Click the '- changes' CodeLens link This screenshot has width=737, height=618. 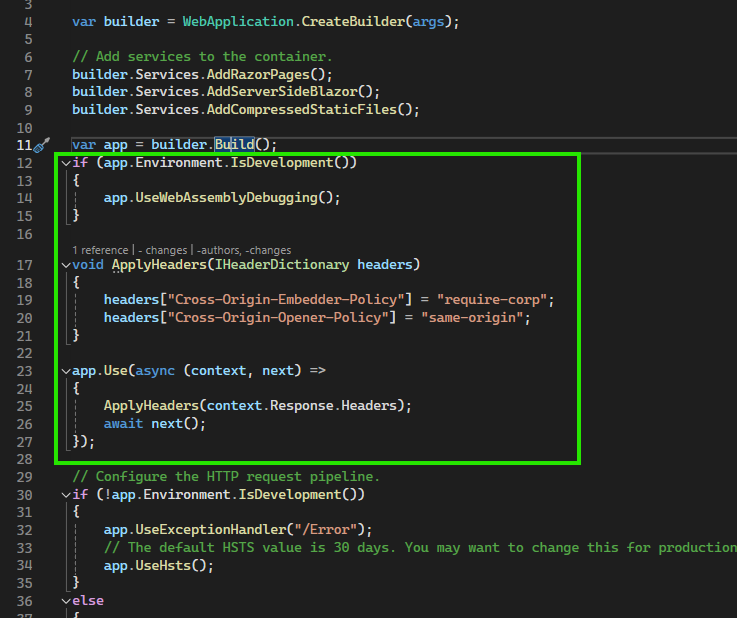pyautogui.click(x=163, y=249)
